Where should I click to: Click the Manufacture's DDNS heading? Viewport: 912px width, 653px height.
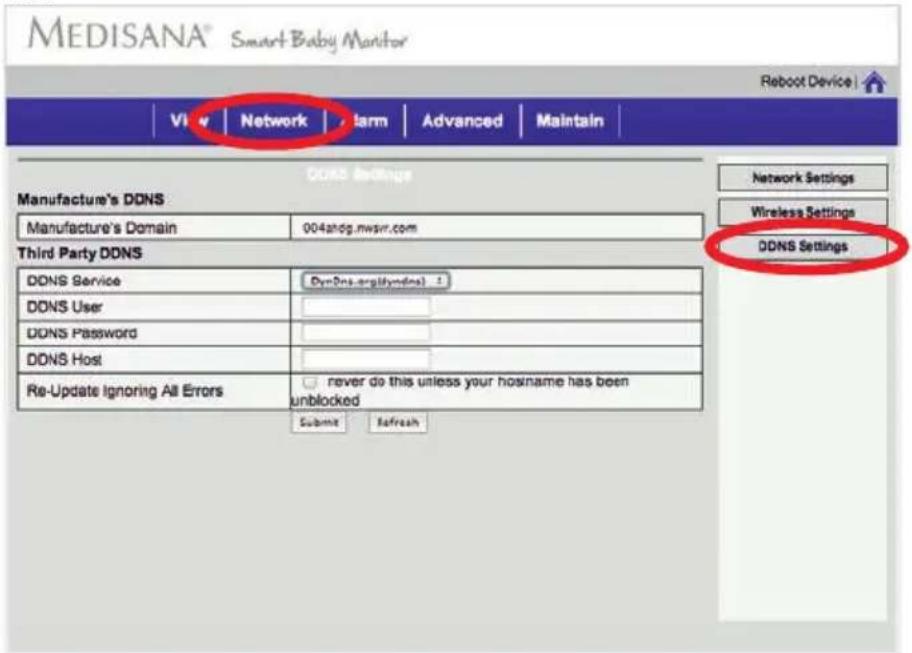coord(91,199)
